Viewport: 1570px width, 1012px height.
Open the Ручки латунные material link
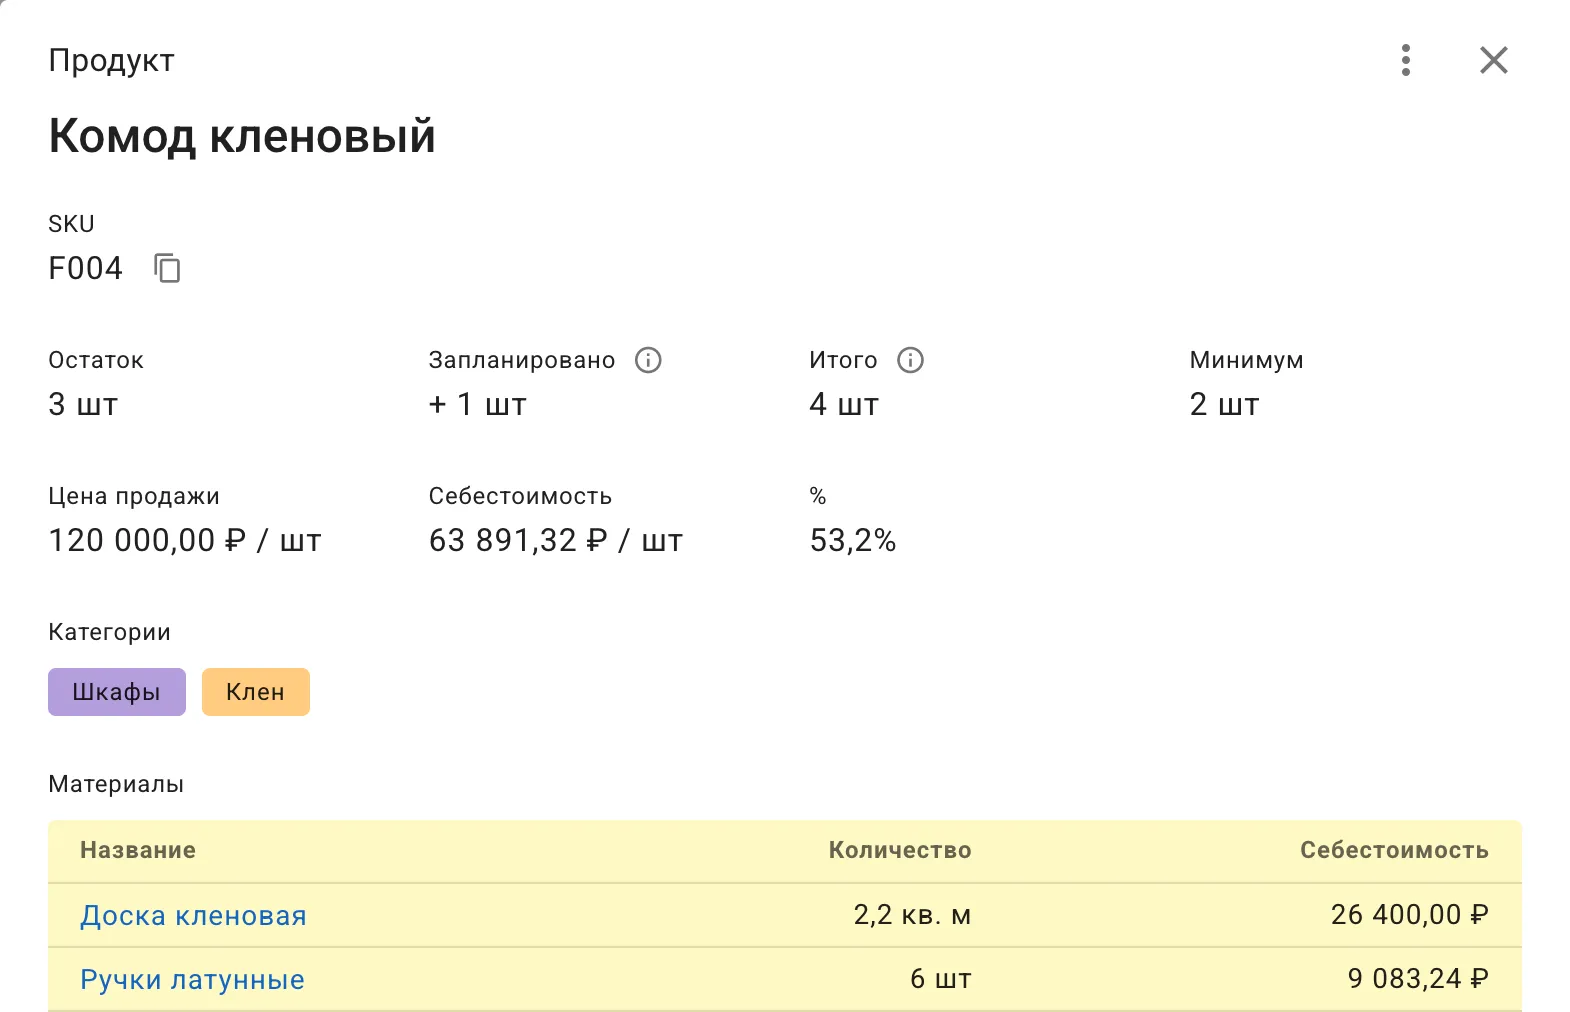point(192,979)
